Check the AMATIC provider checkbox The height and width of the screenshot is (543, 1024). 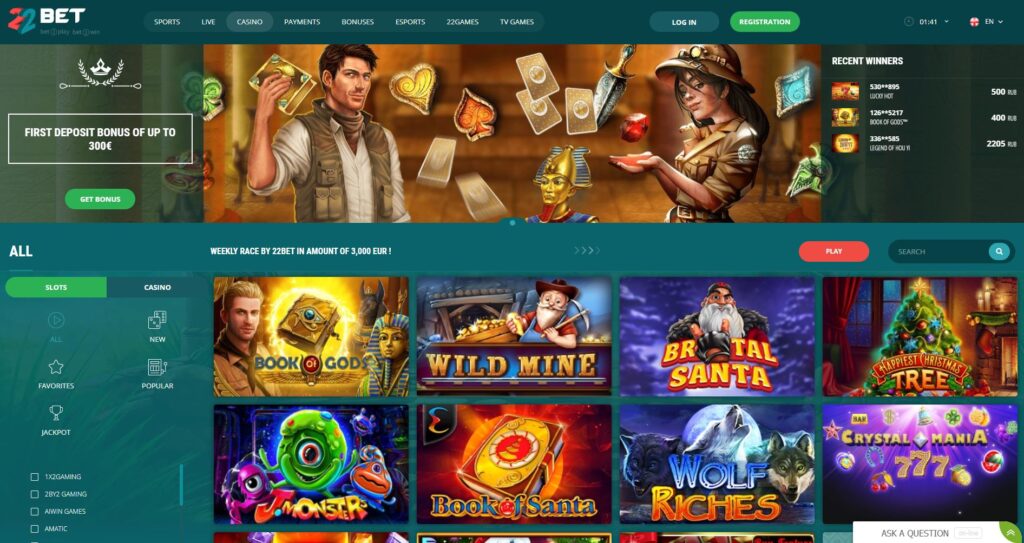35,529
